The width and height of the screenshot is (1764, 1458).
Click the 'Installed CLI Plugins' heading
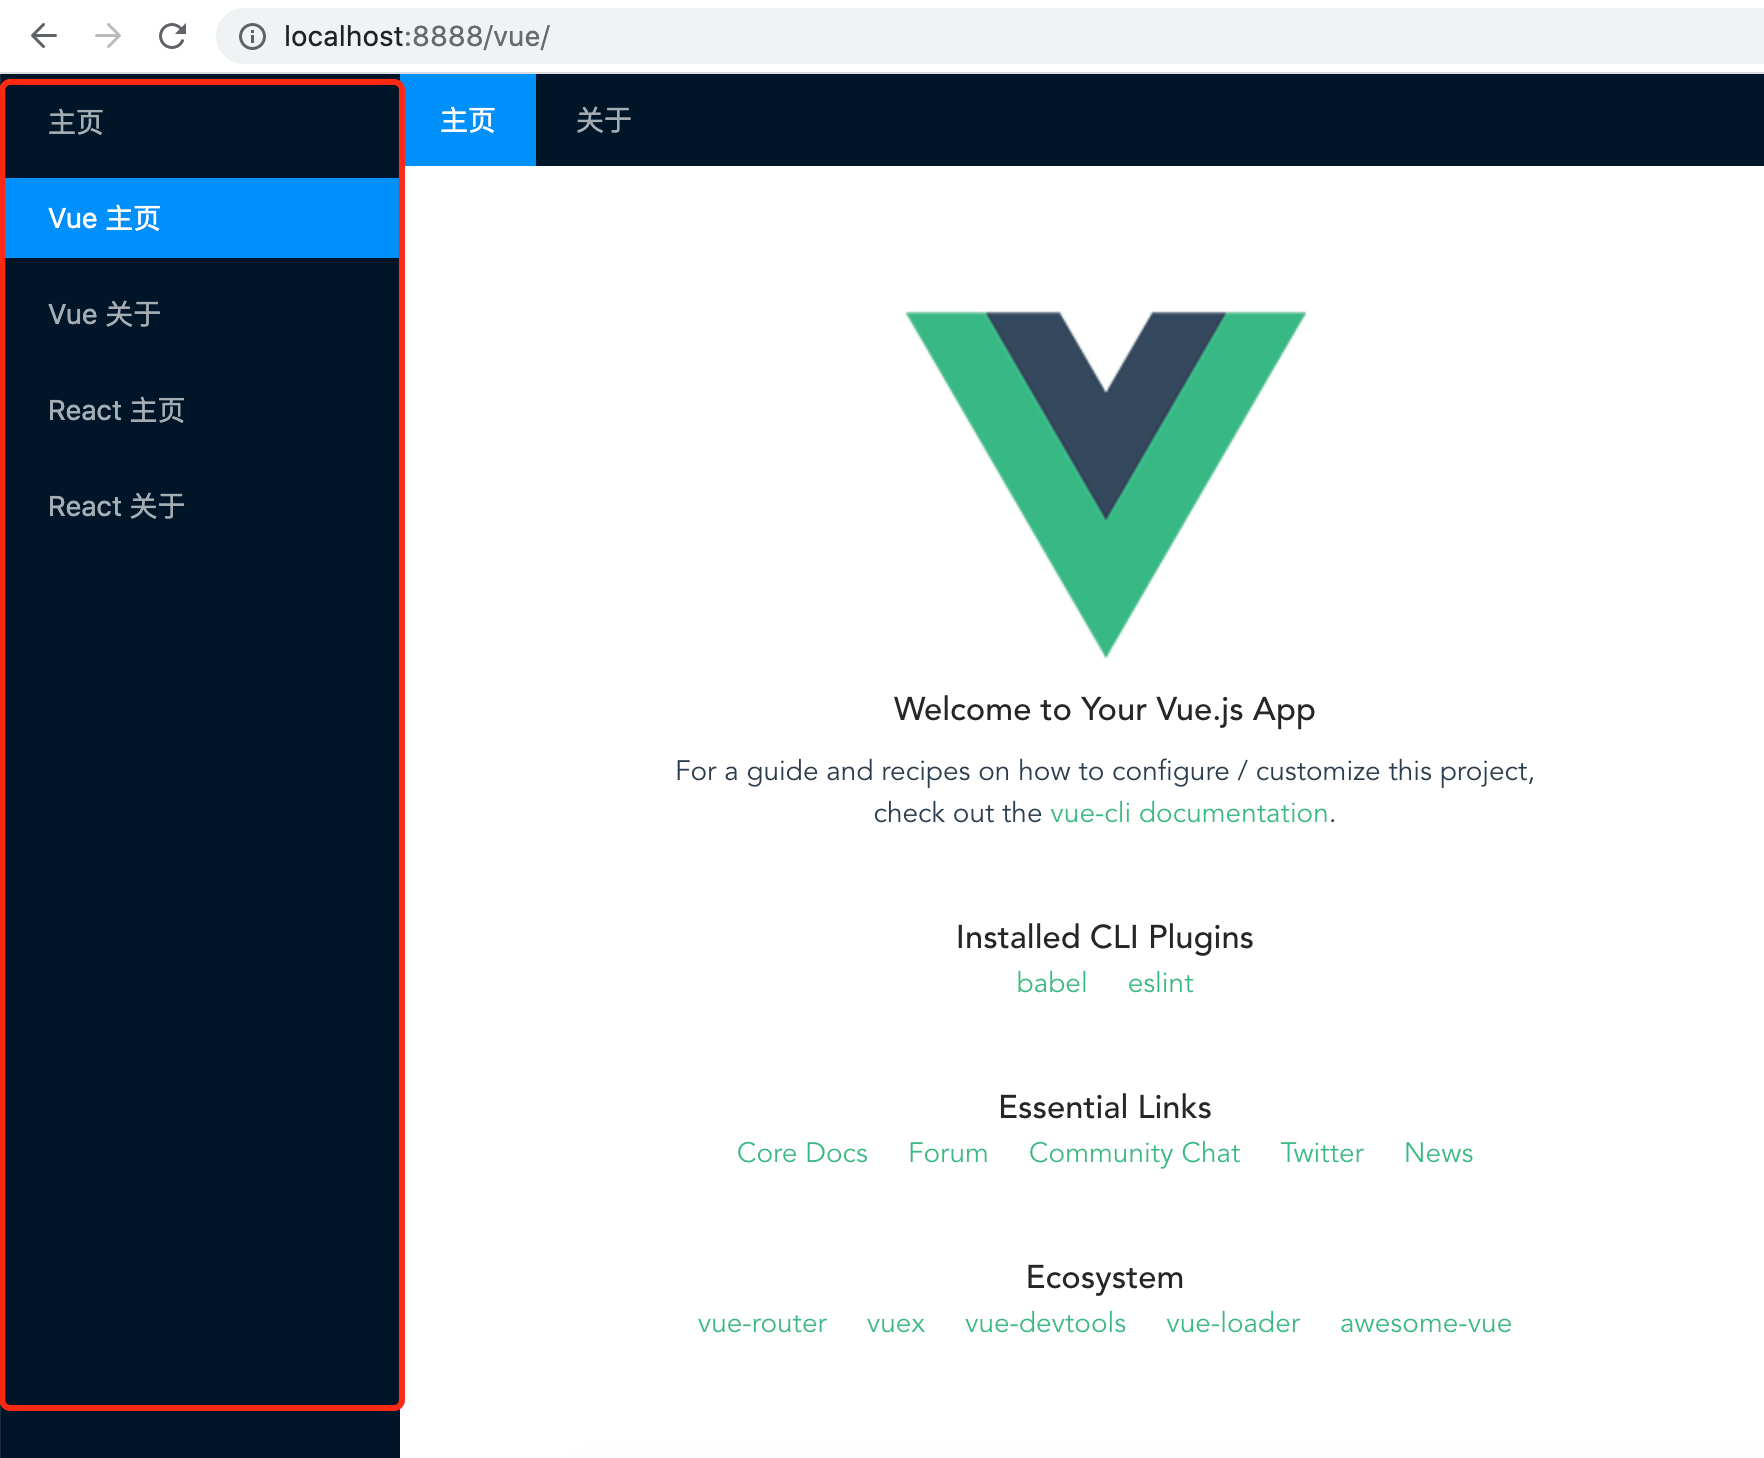coord(1104,937)
